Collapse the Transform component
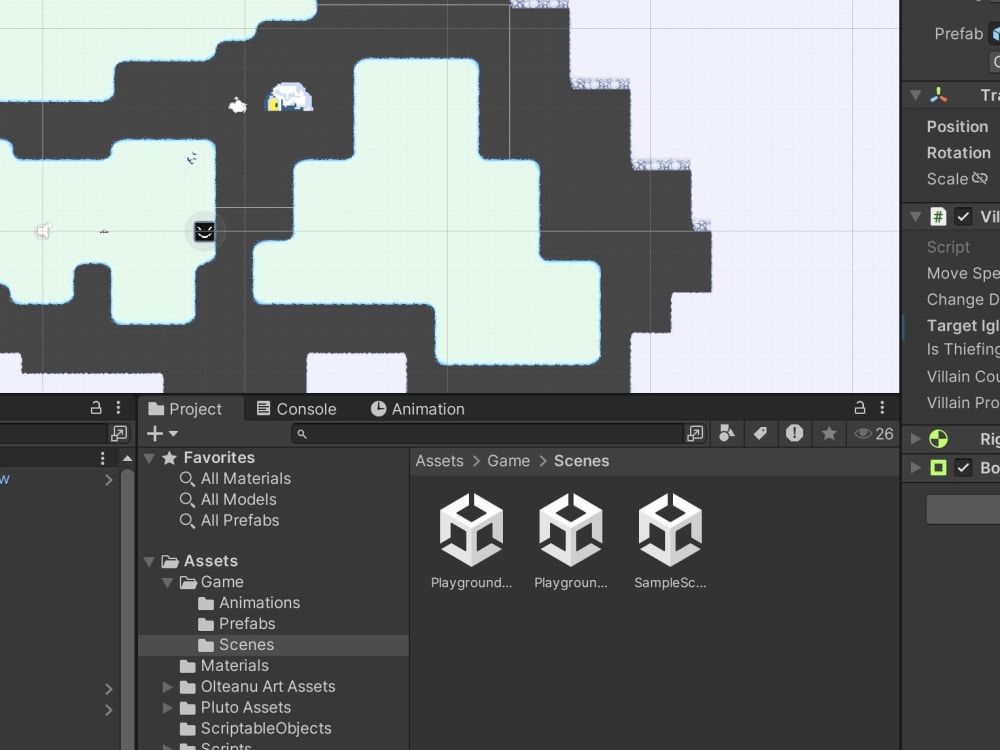Image resolution: width=1000 pixels, height=750 pixels. pyautogui.click(x=916, y=96)
